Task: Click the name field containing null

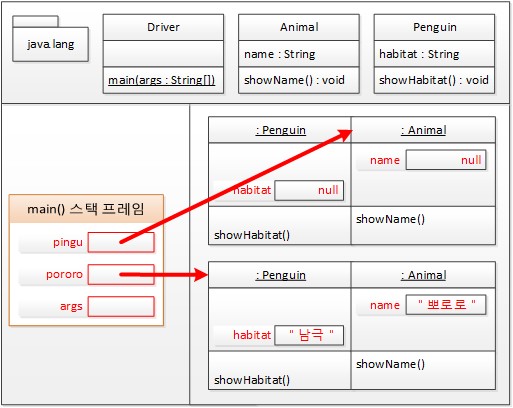Action: pyautogui.click(x=446, y=160)
